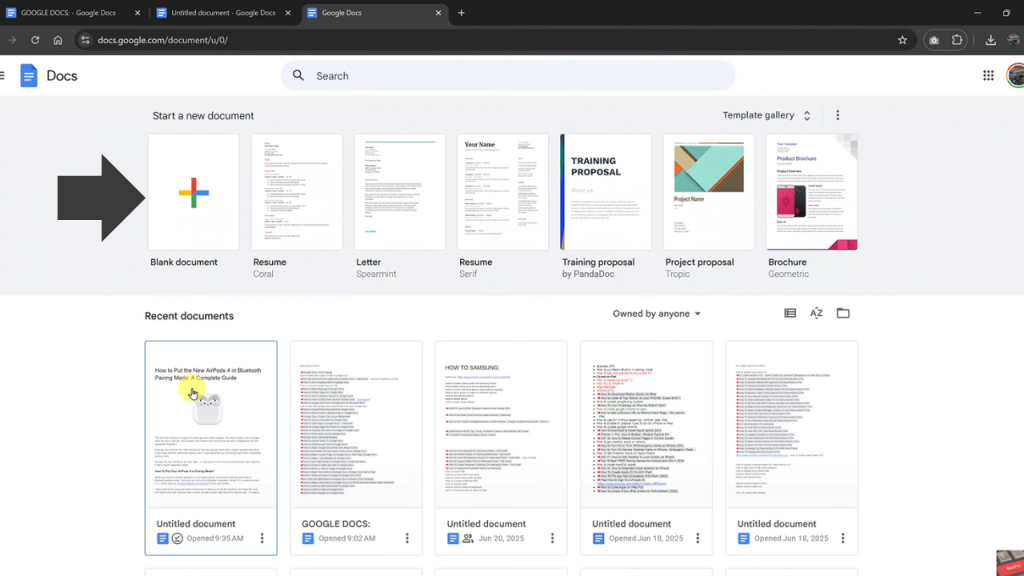Switch to Untitled document browser tab
The width and height of the screenshot is (1024, 576).
[222, 12]
